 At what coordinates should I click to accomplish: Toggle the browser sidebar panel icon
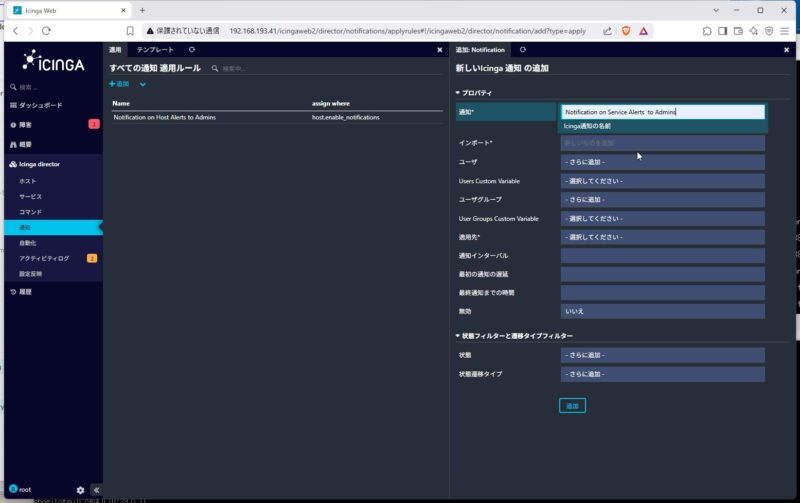(722, 31)
